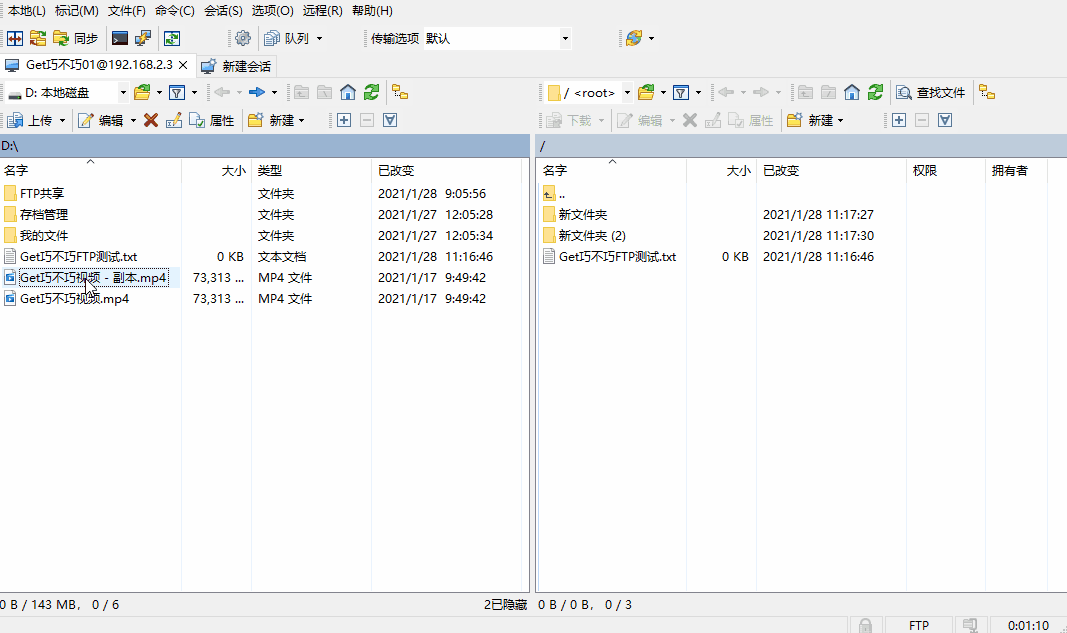The image size is (1067, 633).
Task: Select GetI5不I5视频.mp4 file
Action: [75, 299]
